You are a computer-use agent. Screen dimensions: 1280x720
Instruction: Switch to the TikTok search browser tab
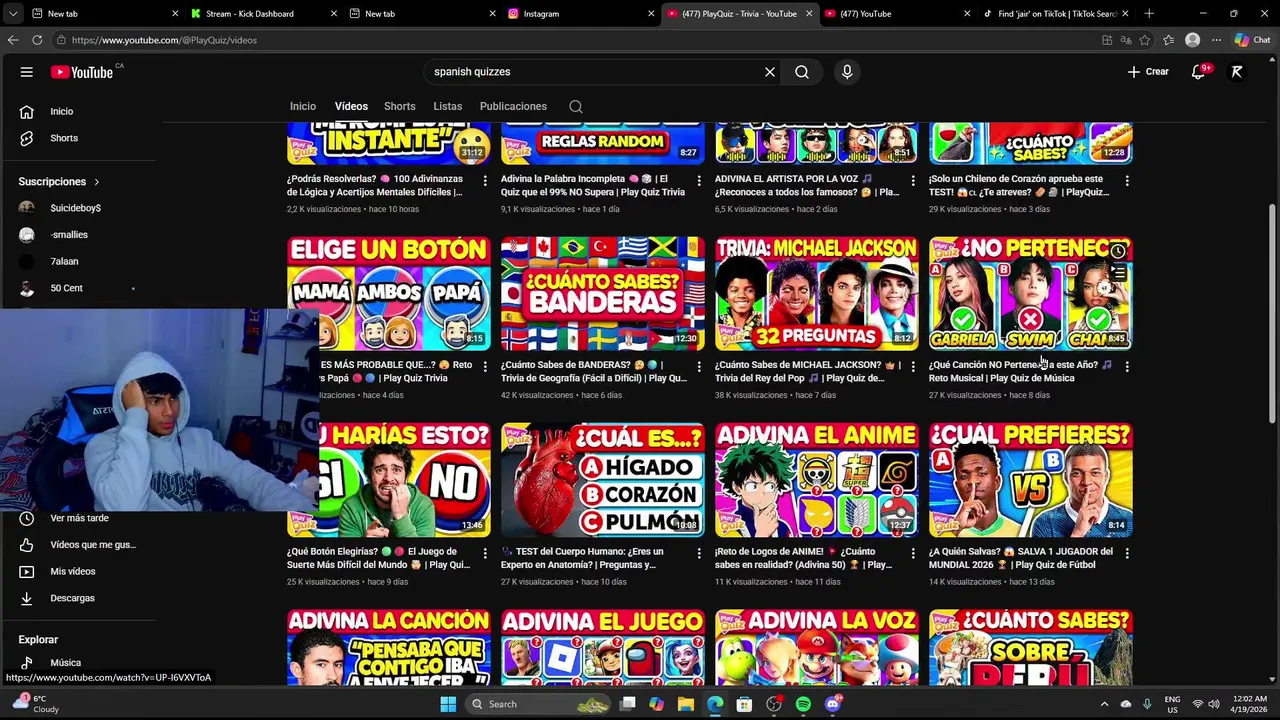coord(1056,14)
